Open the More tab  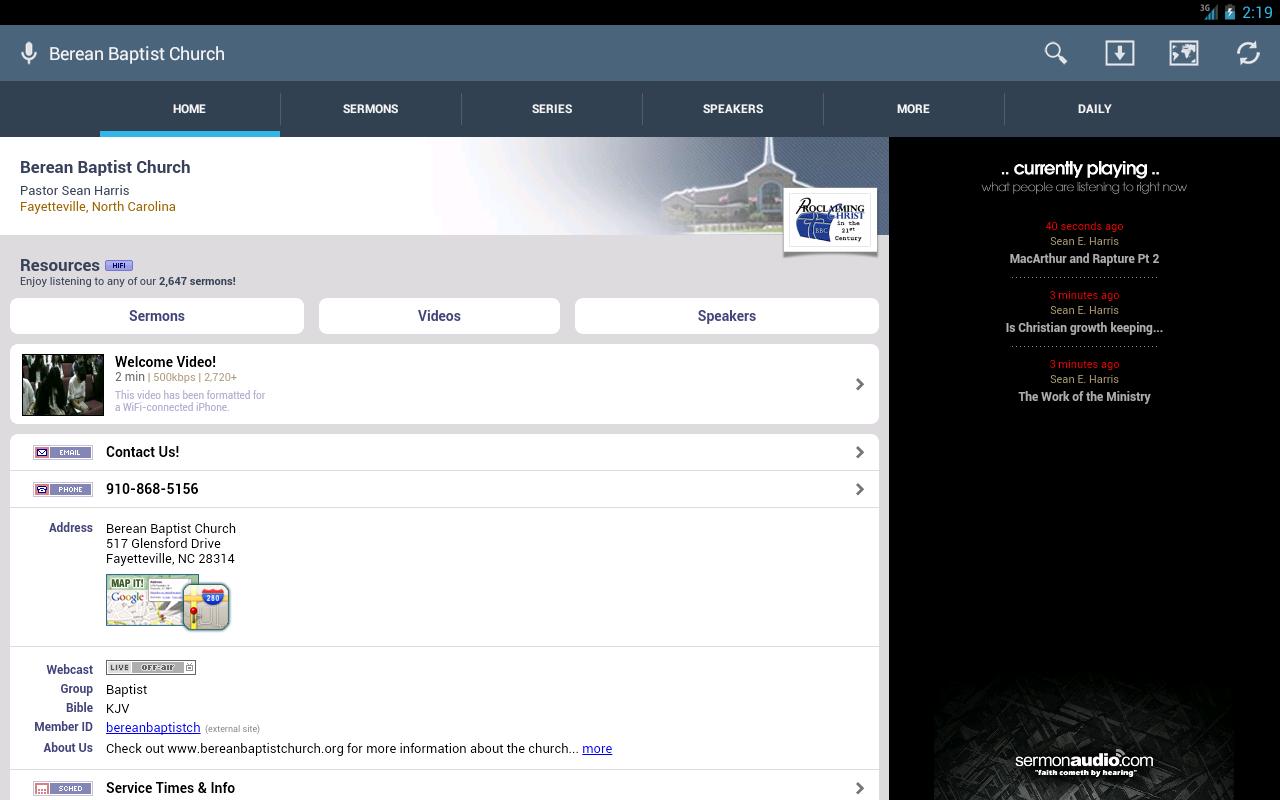point(913,109)
